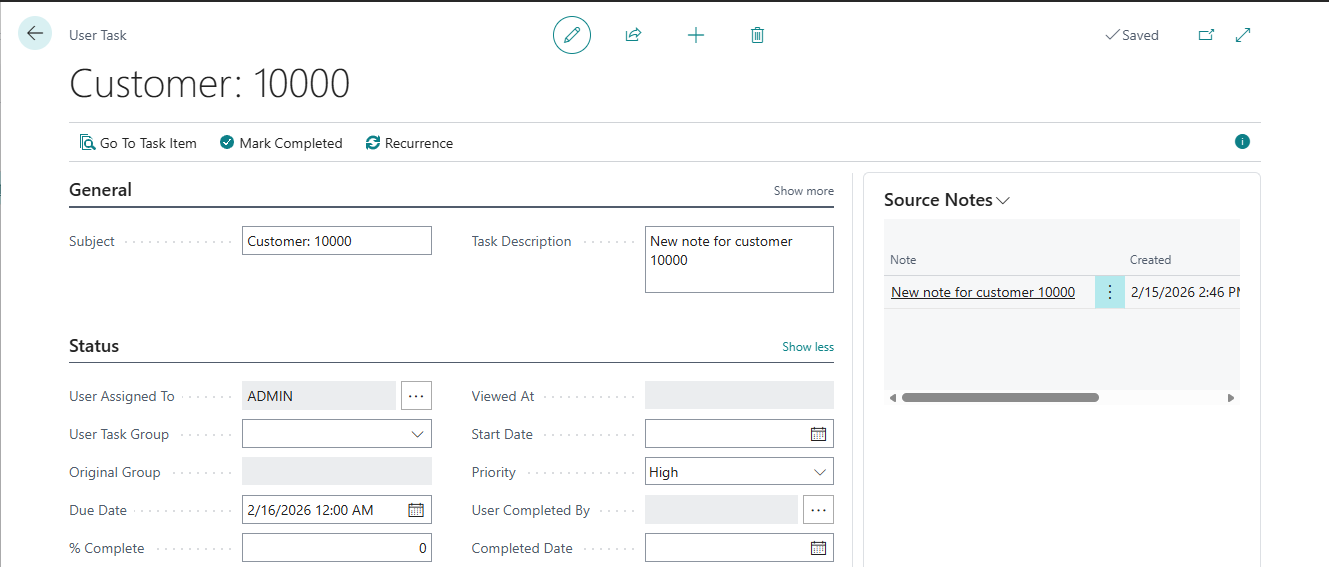Expand the User Task Group dropdown
This screenshot has width=1329, height=567.
point(417,434)
